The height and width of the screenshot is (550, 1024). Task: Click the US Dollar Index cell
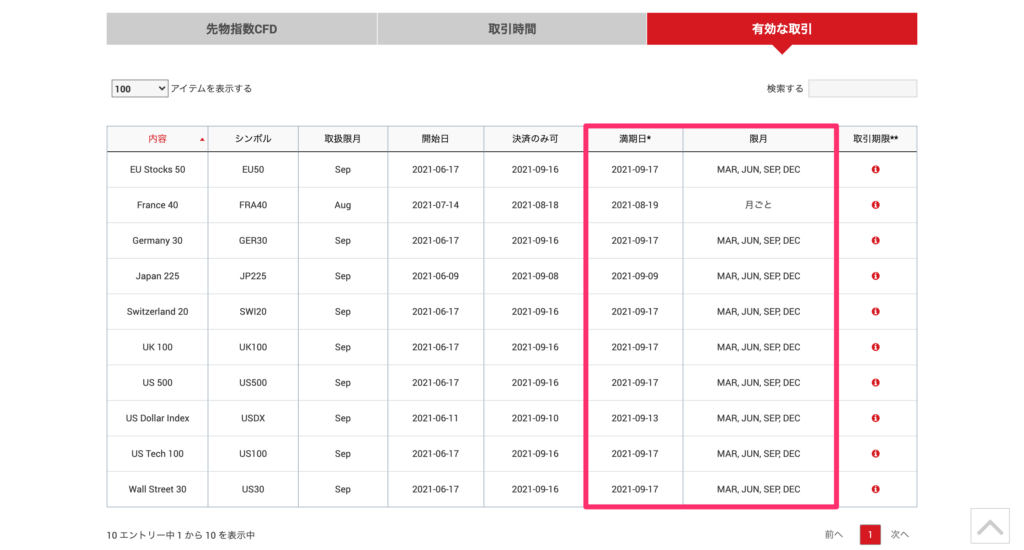157,418
